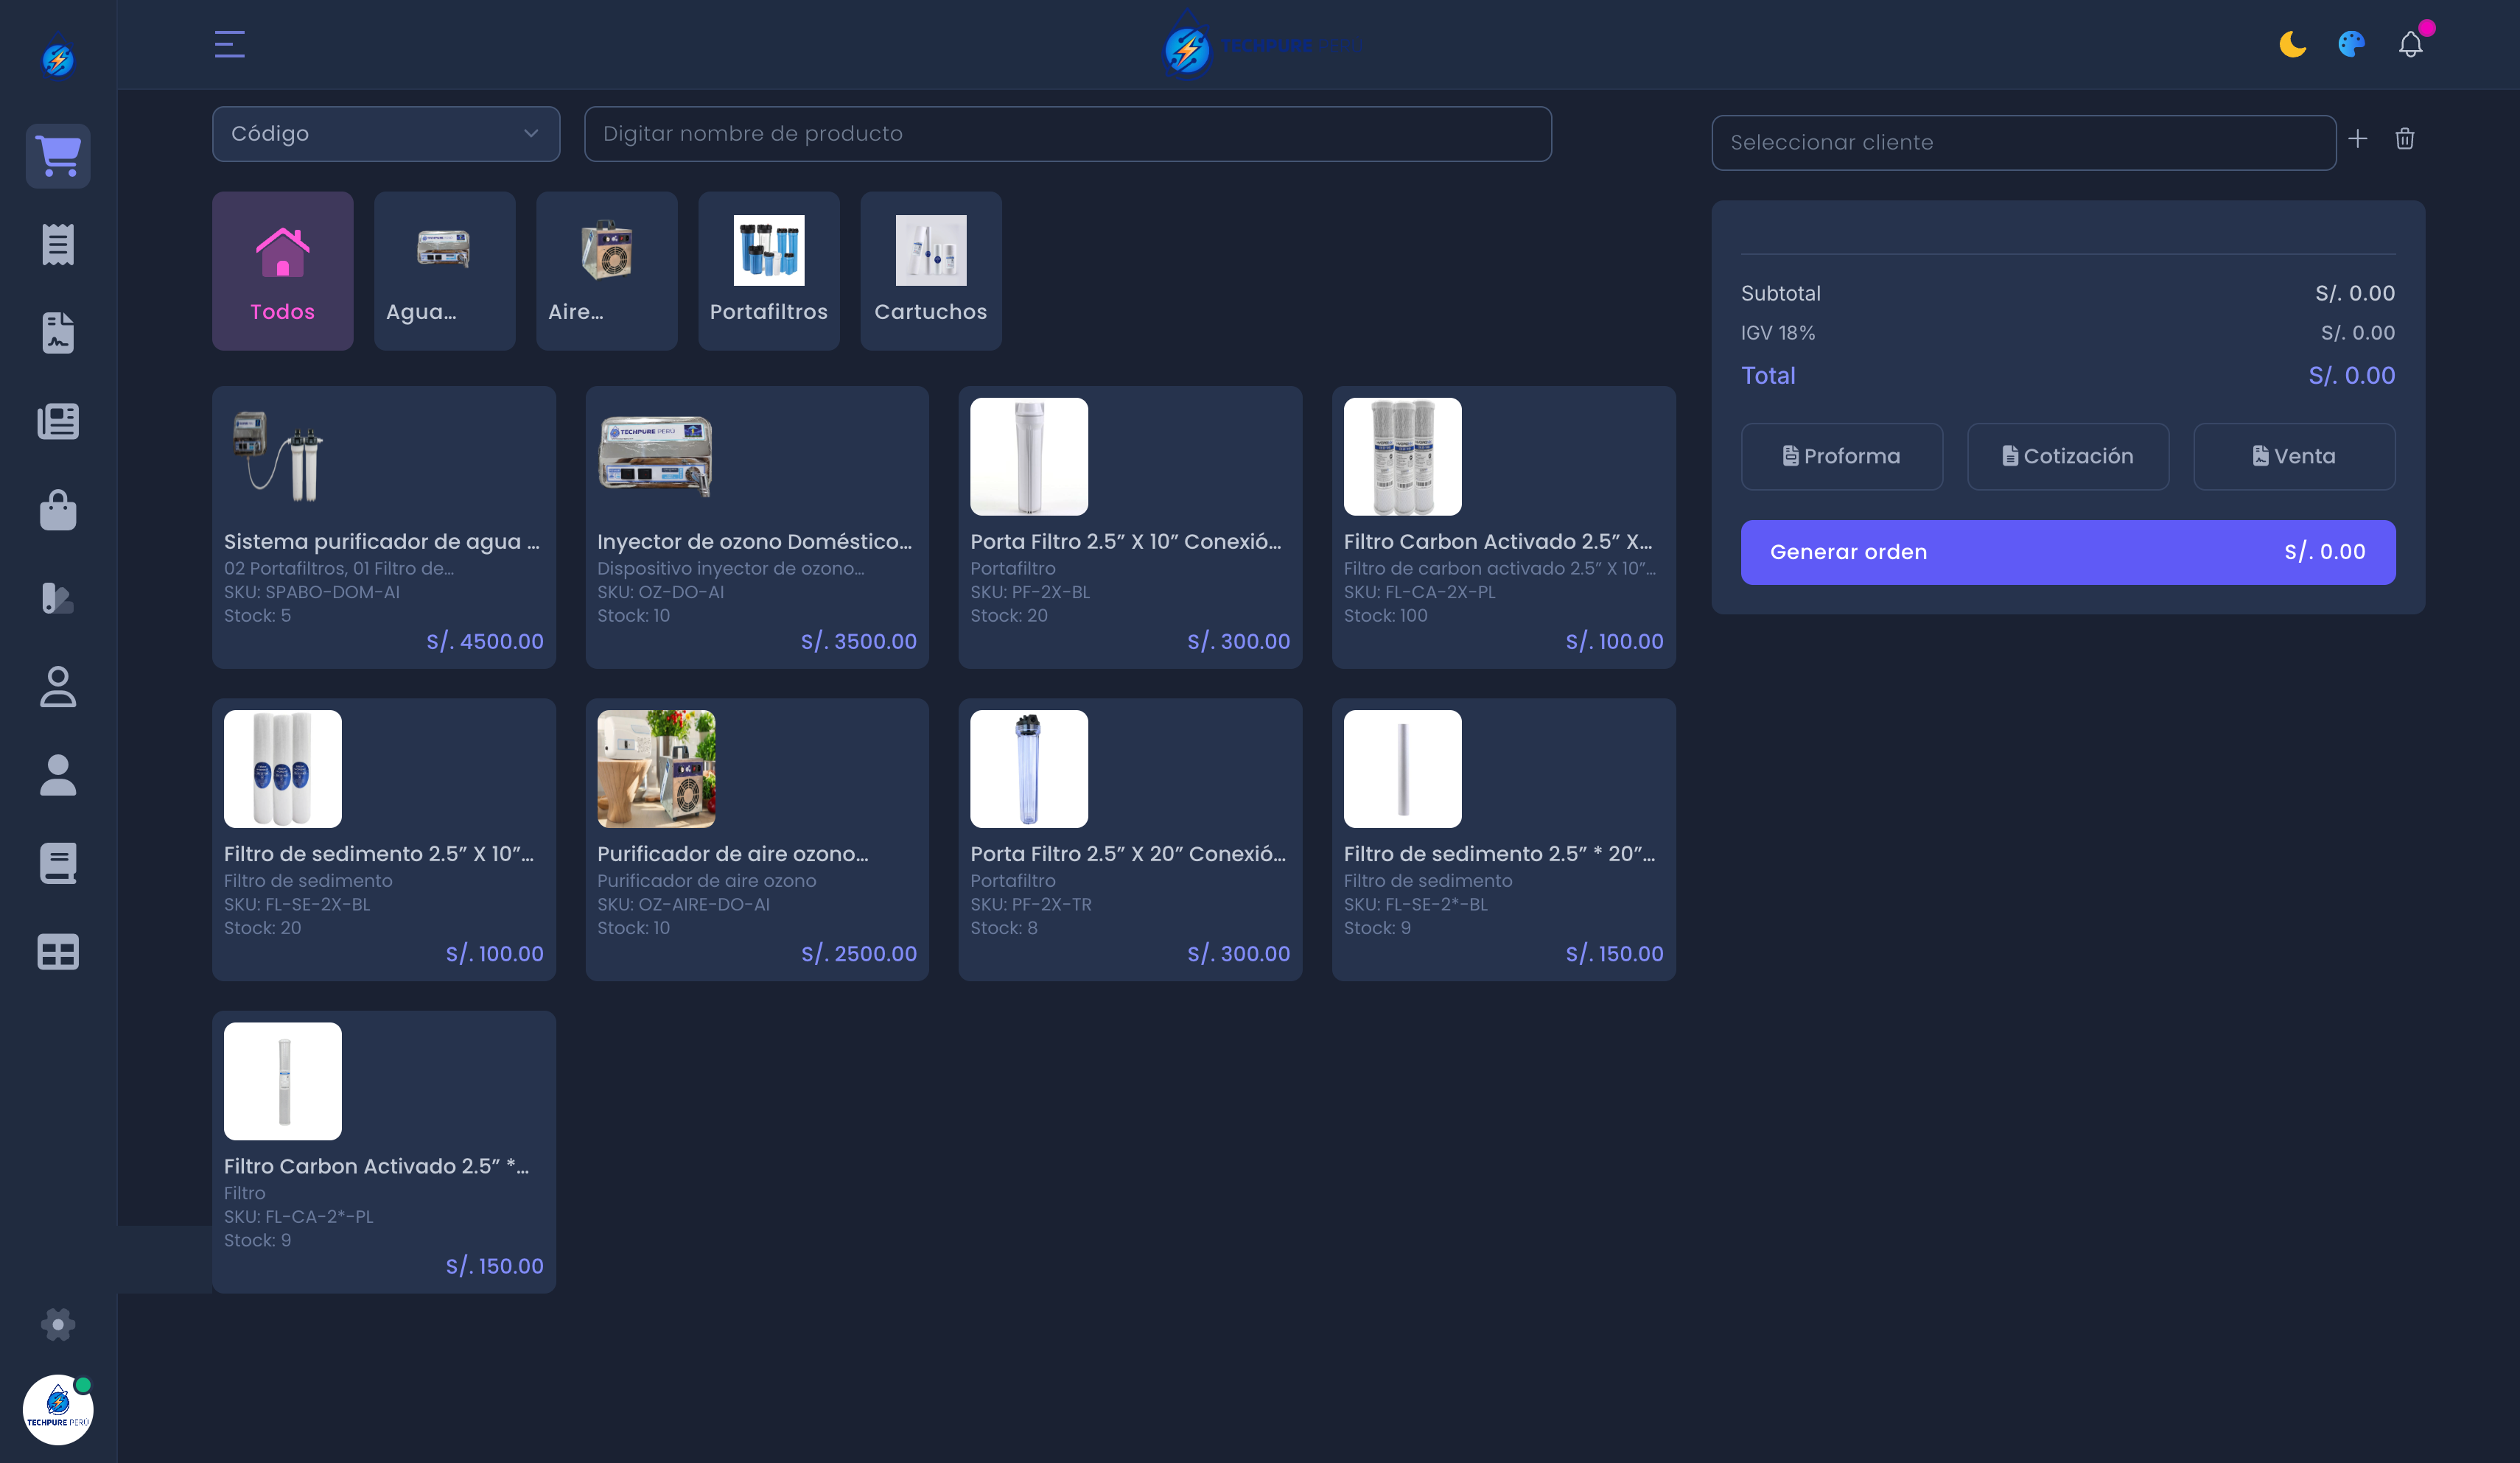Expand the Código dropdown
This screenshot has width=2520, height=1463.
(385, 134)
